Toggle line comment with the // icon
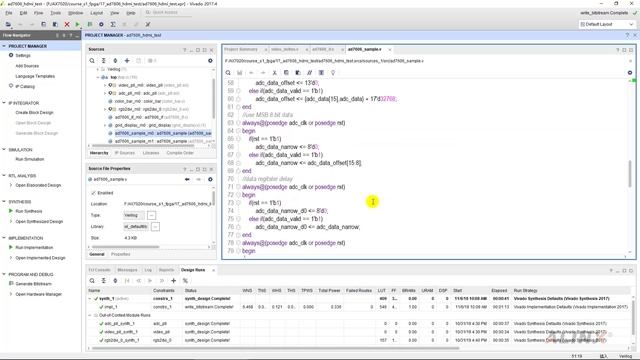Viewport: 640px width, 360px height. 309,73
